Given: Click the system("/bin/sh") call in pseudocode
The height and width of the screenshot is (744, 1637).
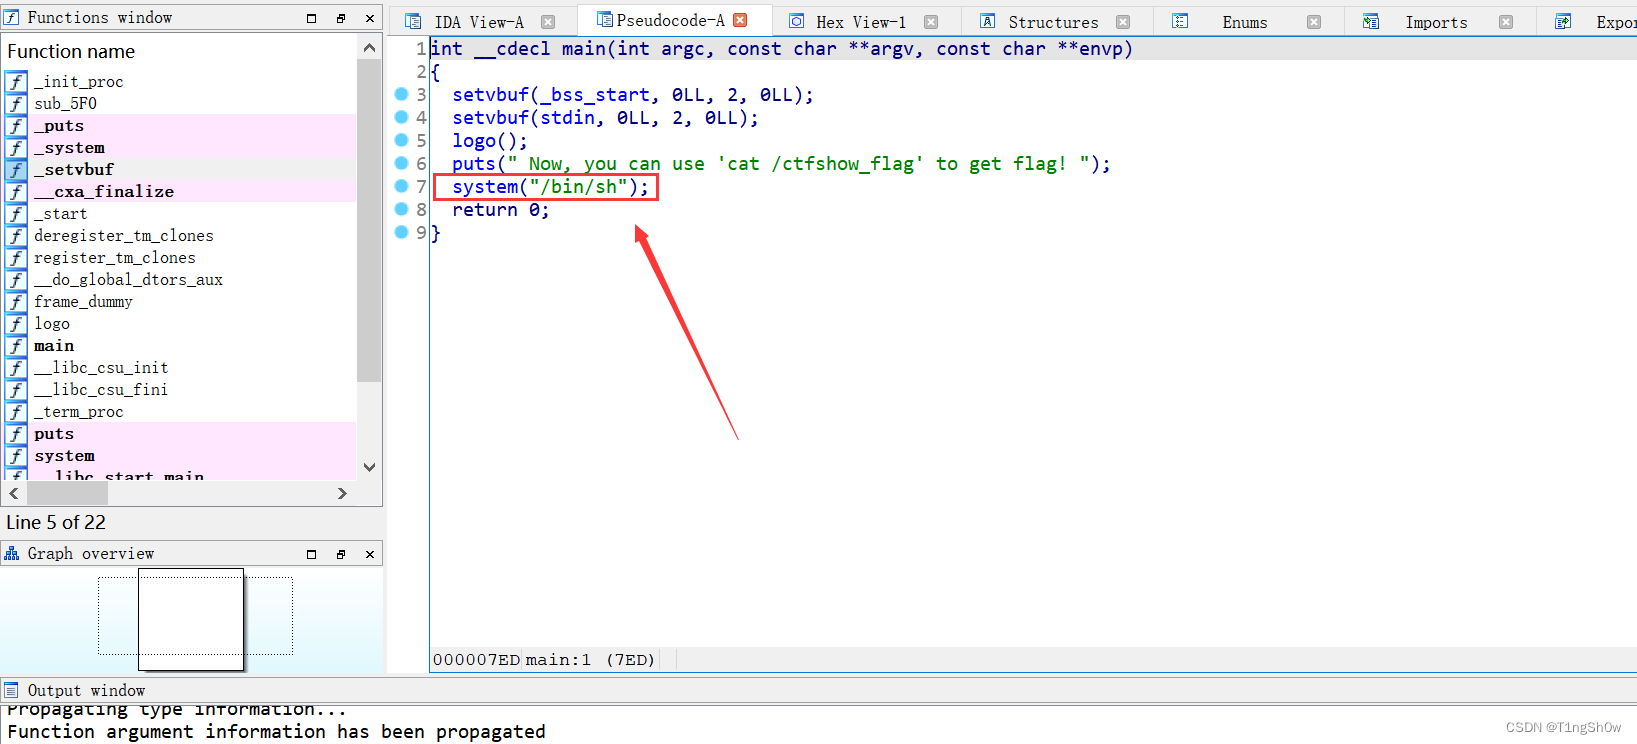Looking at the screenshot, I should click(x=550, y=187).
